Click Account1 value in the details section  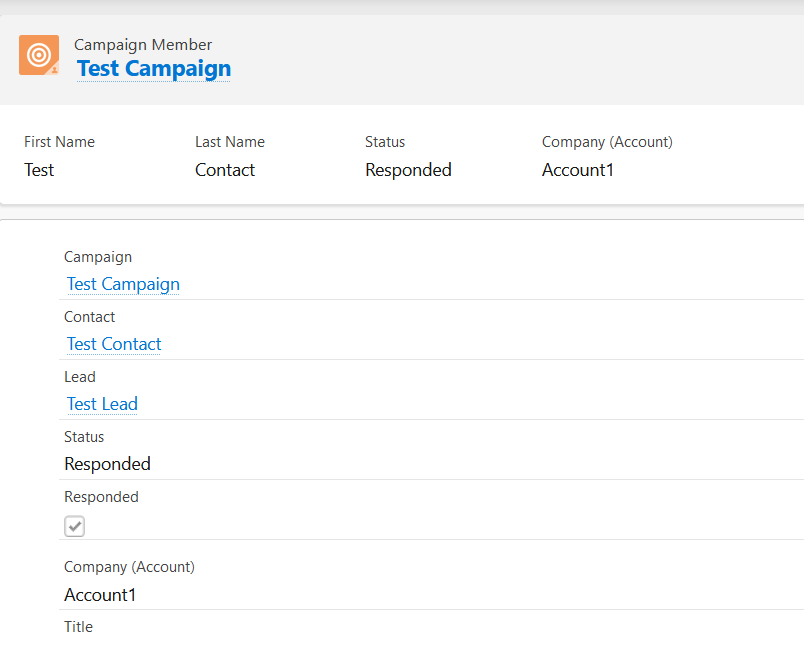[x=99, y=595]
